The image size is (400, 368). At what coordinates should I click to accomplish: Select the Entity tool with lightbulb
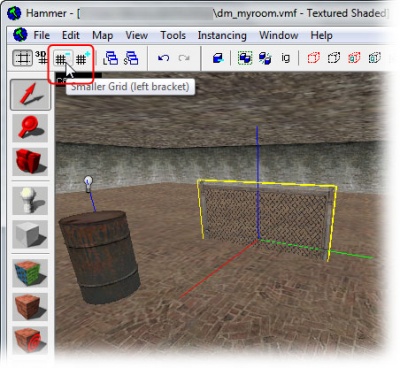pyautogui.click(x=30, y=201)
